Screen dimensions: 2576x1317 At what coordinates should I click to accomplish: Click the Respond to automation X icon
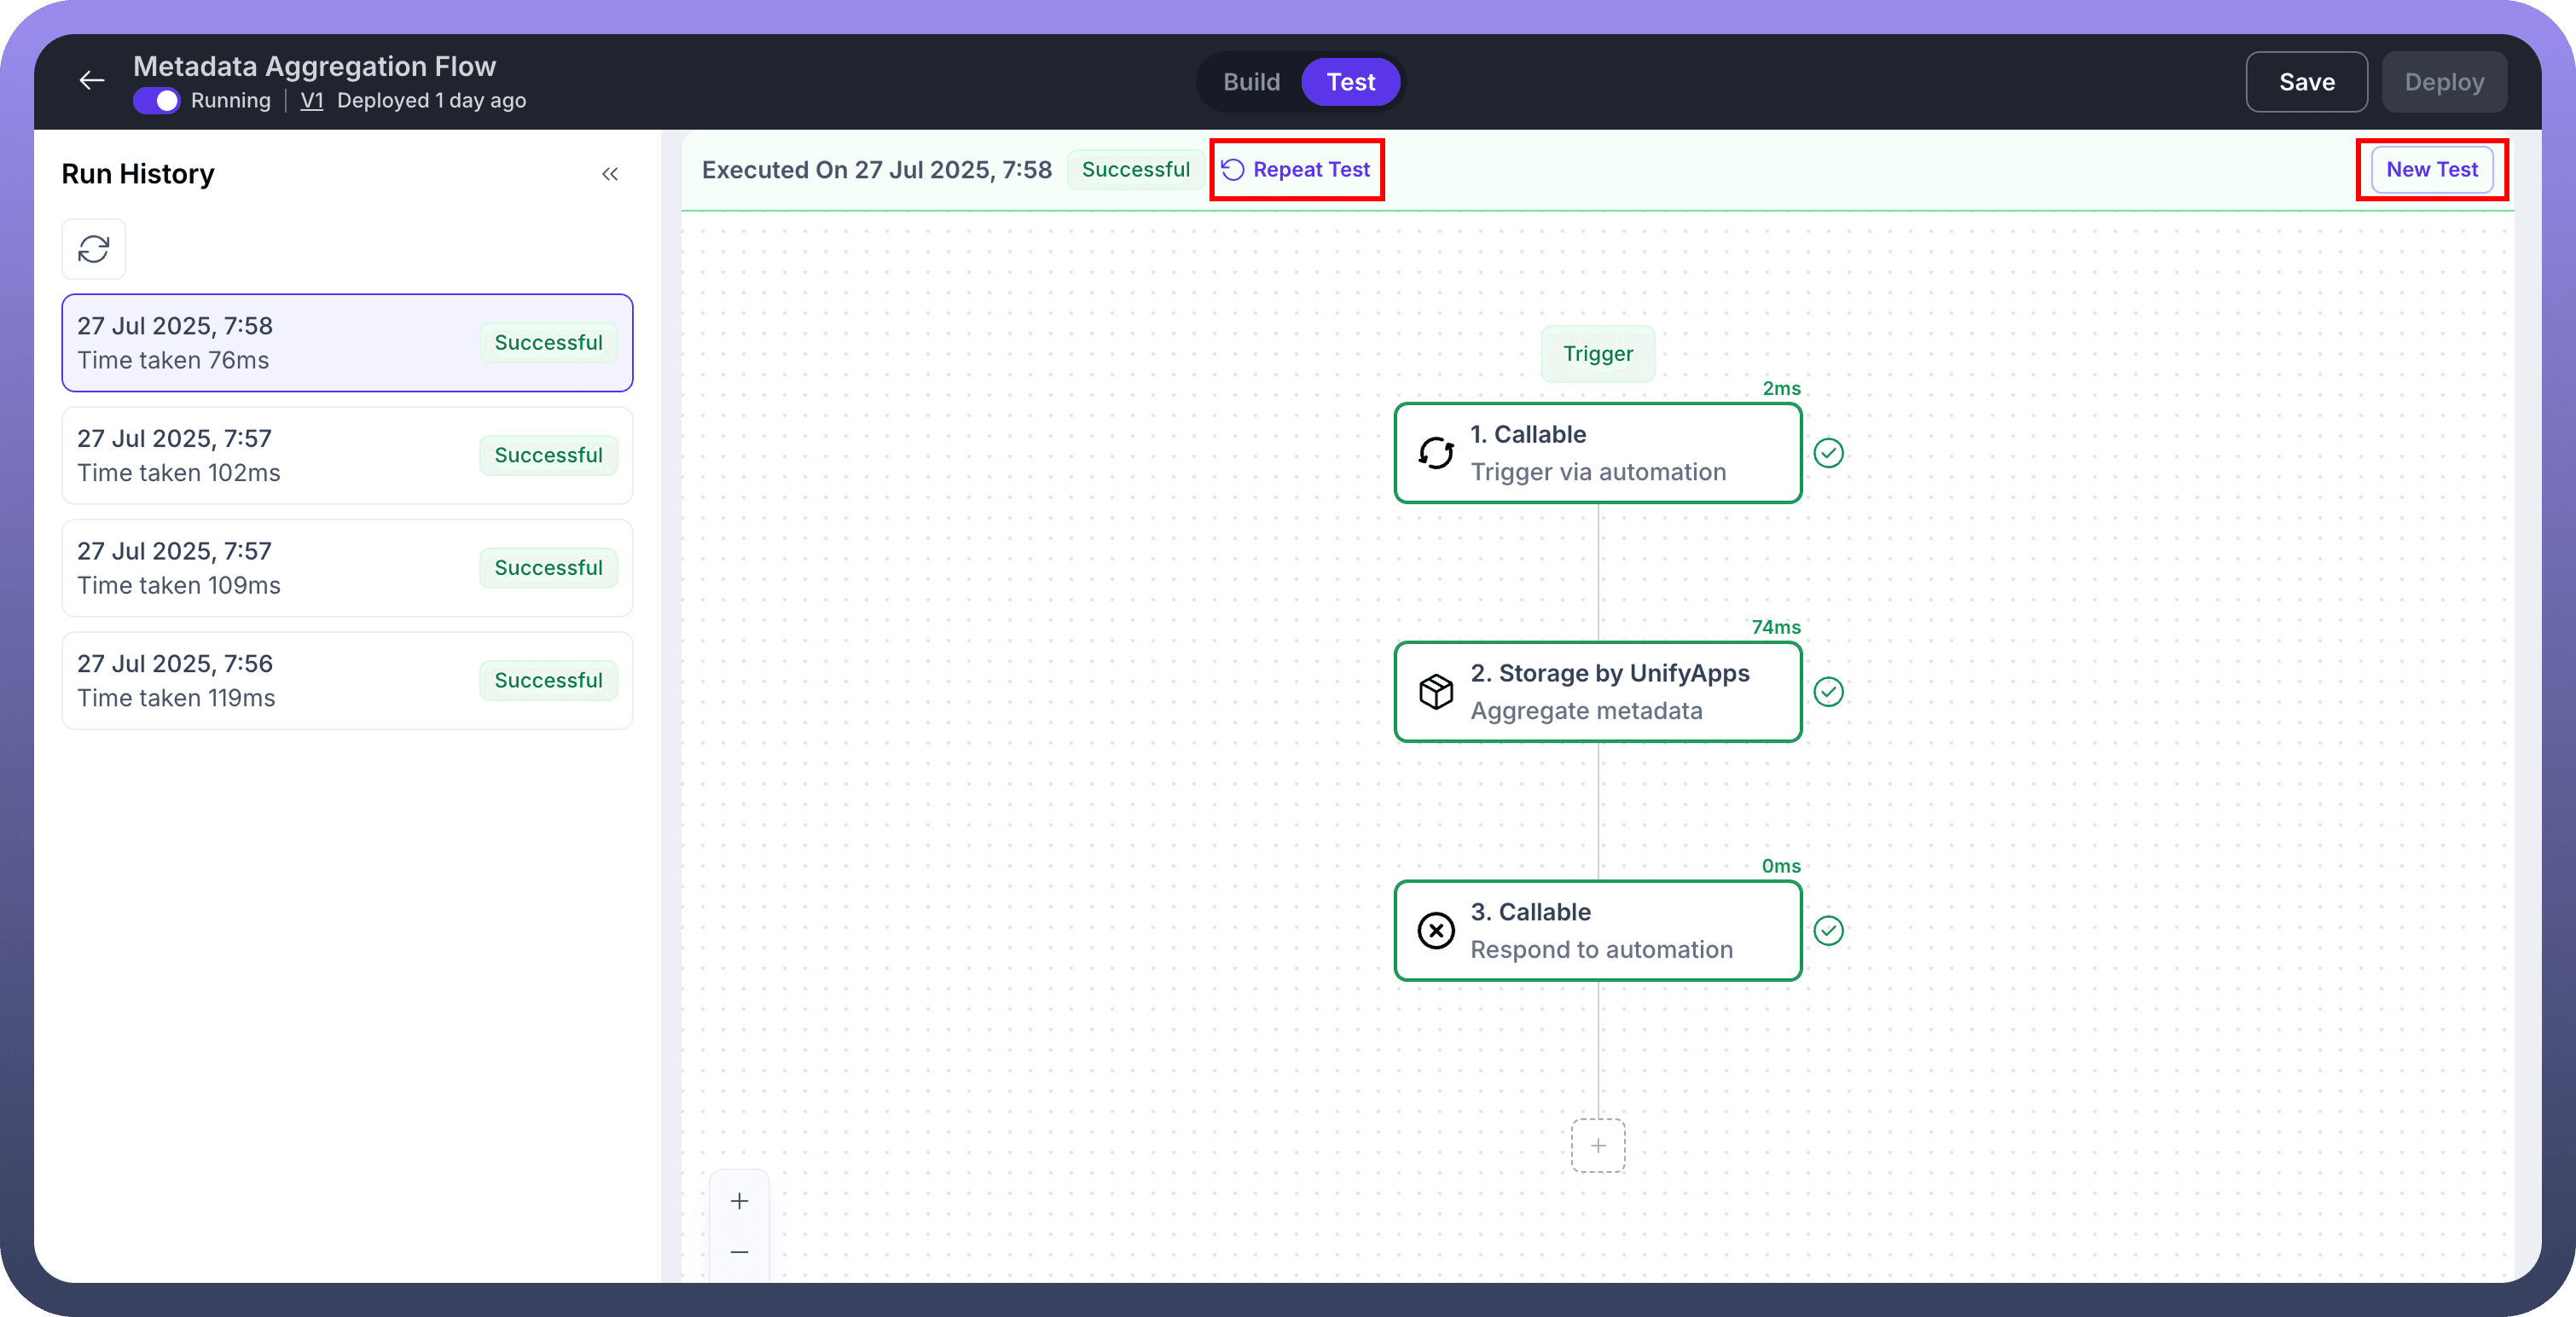[1436, 931]
